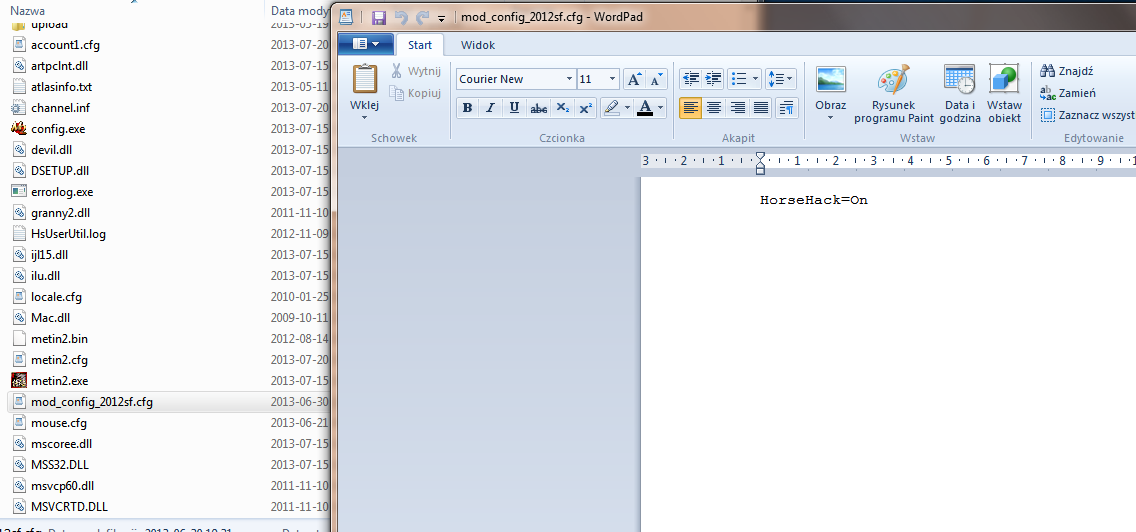Select artpclnt.dll in the Explorer file list
Viewport: 1136px width, 532px height.
click(x=59, y=66)
